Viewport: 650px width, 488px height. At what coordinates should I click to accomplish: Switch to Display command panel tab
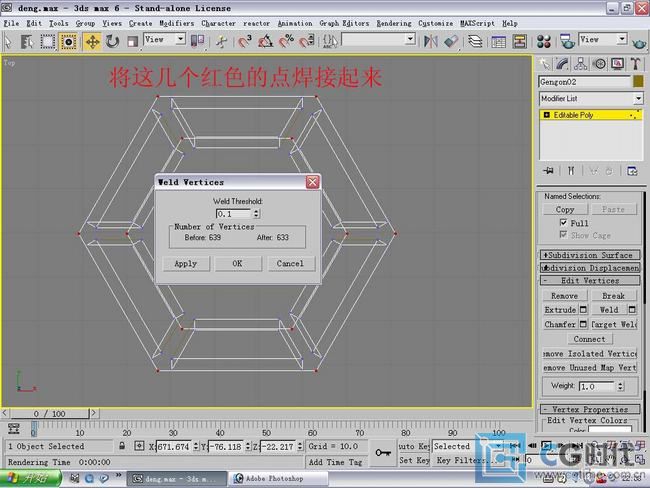(617, 64)
